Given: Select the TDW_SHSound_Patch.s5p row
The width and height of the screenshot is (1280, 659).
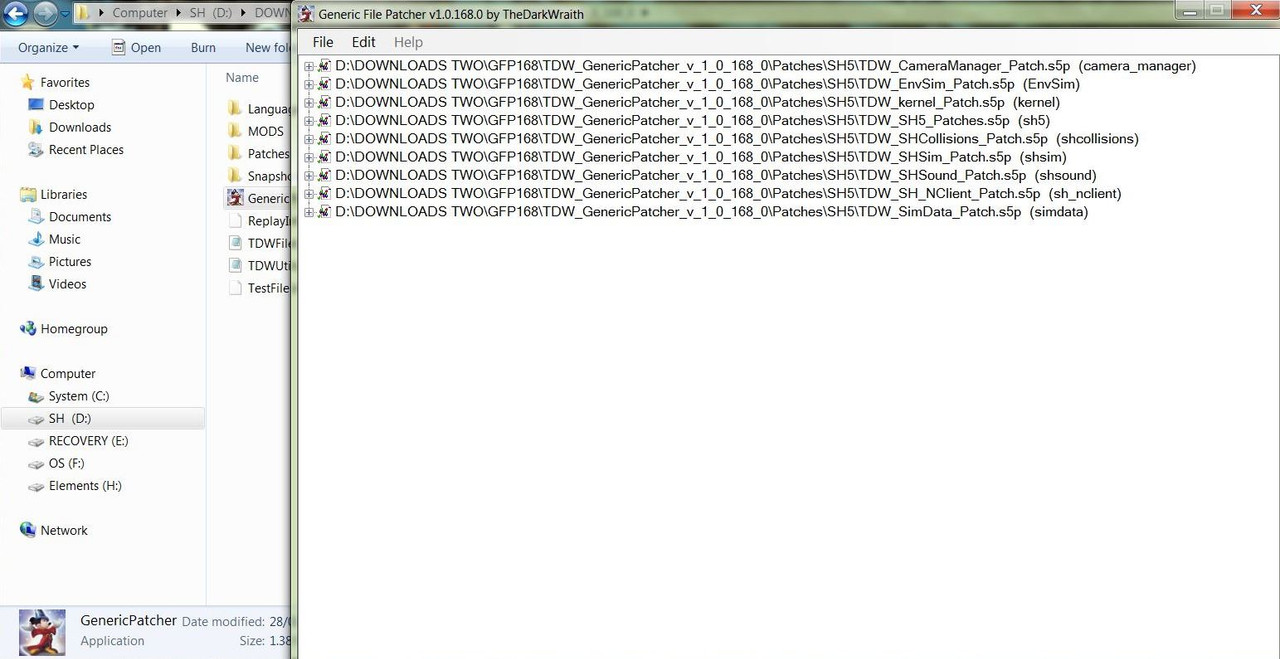Looking at the screenshot, I should click(x=715, y=175).
